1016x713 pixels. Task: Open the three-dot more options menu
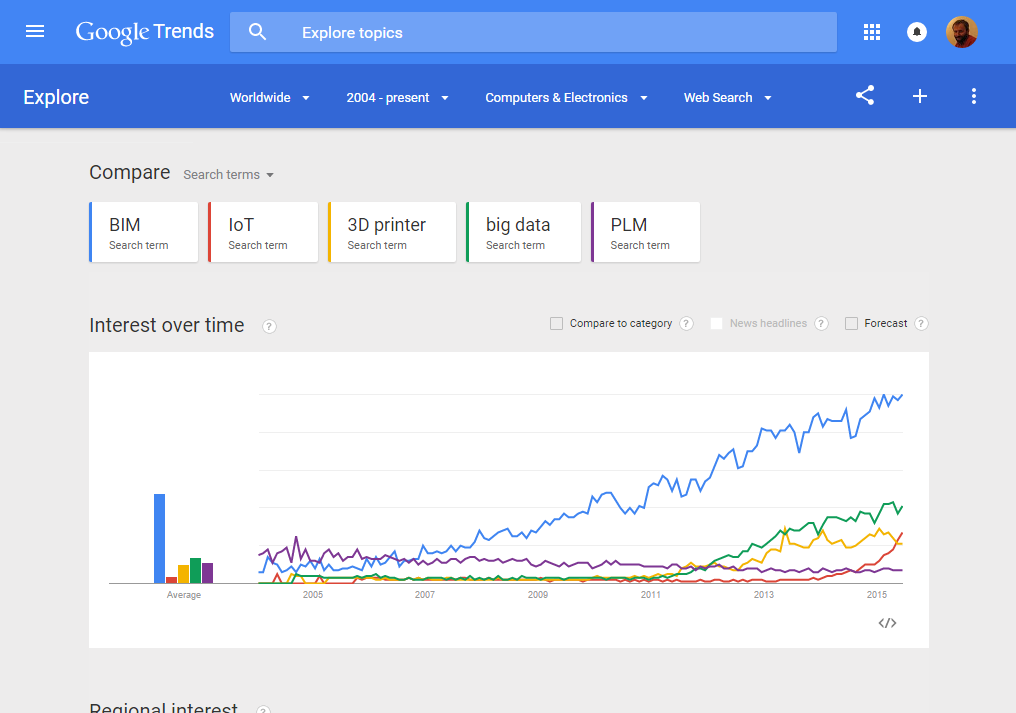pos(974,96)
